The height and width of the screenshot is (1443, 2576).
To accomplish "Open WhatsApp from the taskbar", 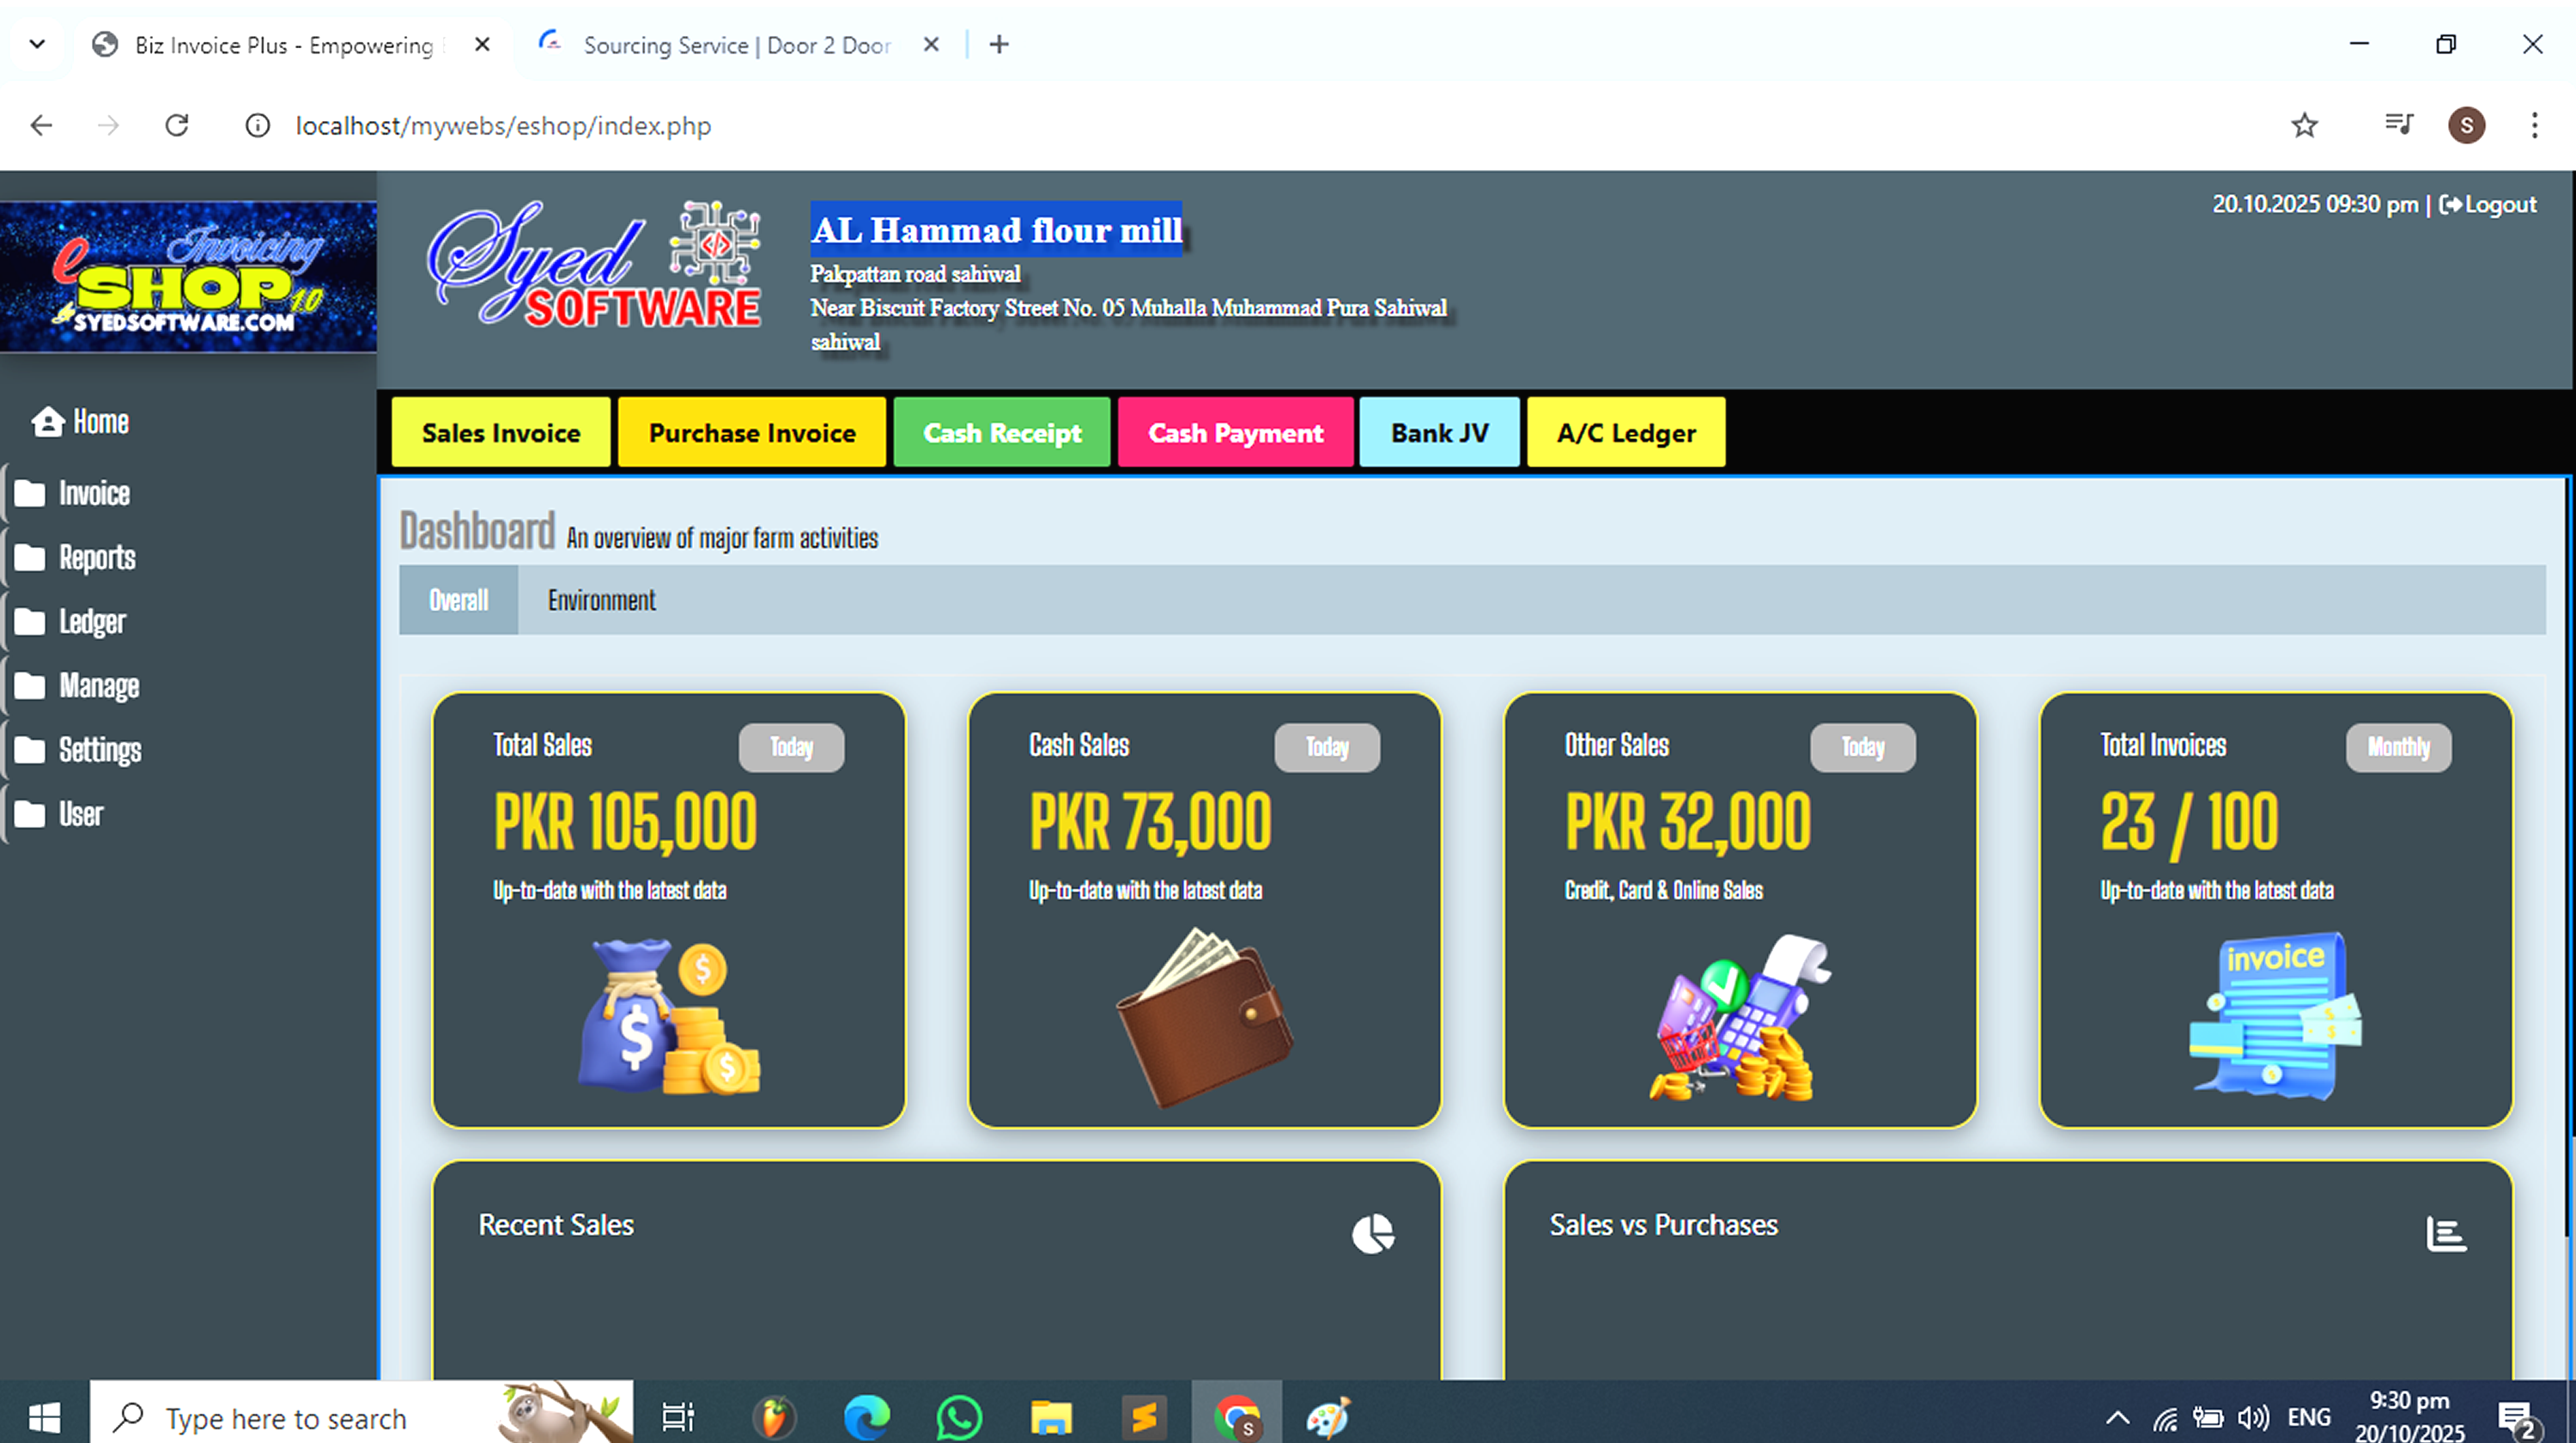I will (x=959, y=1416).
